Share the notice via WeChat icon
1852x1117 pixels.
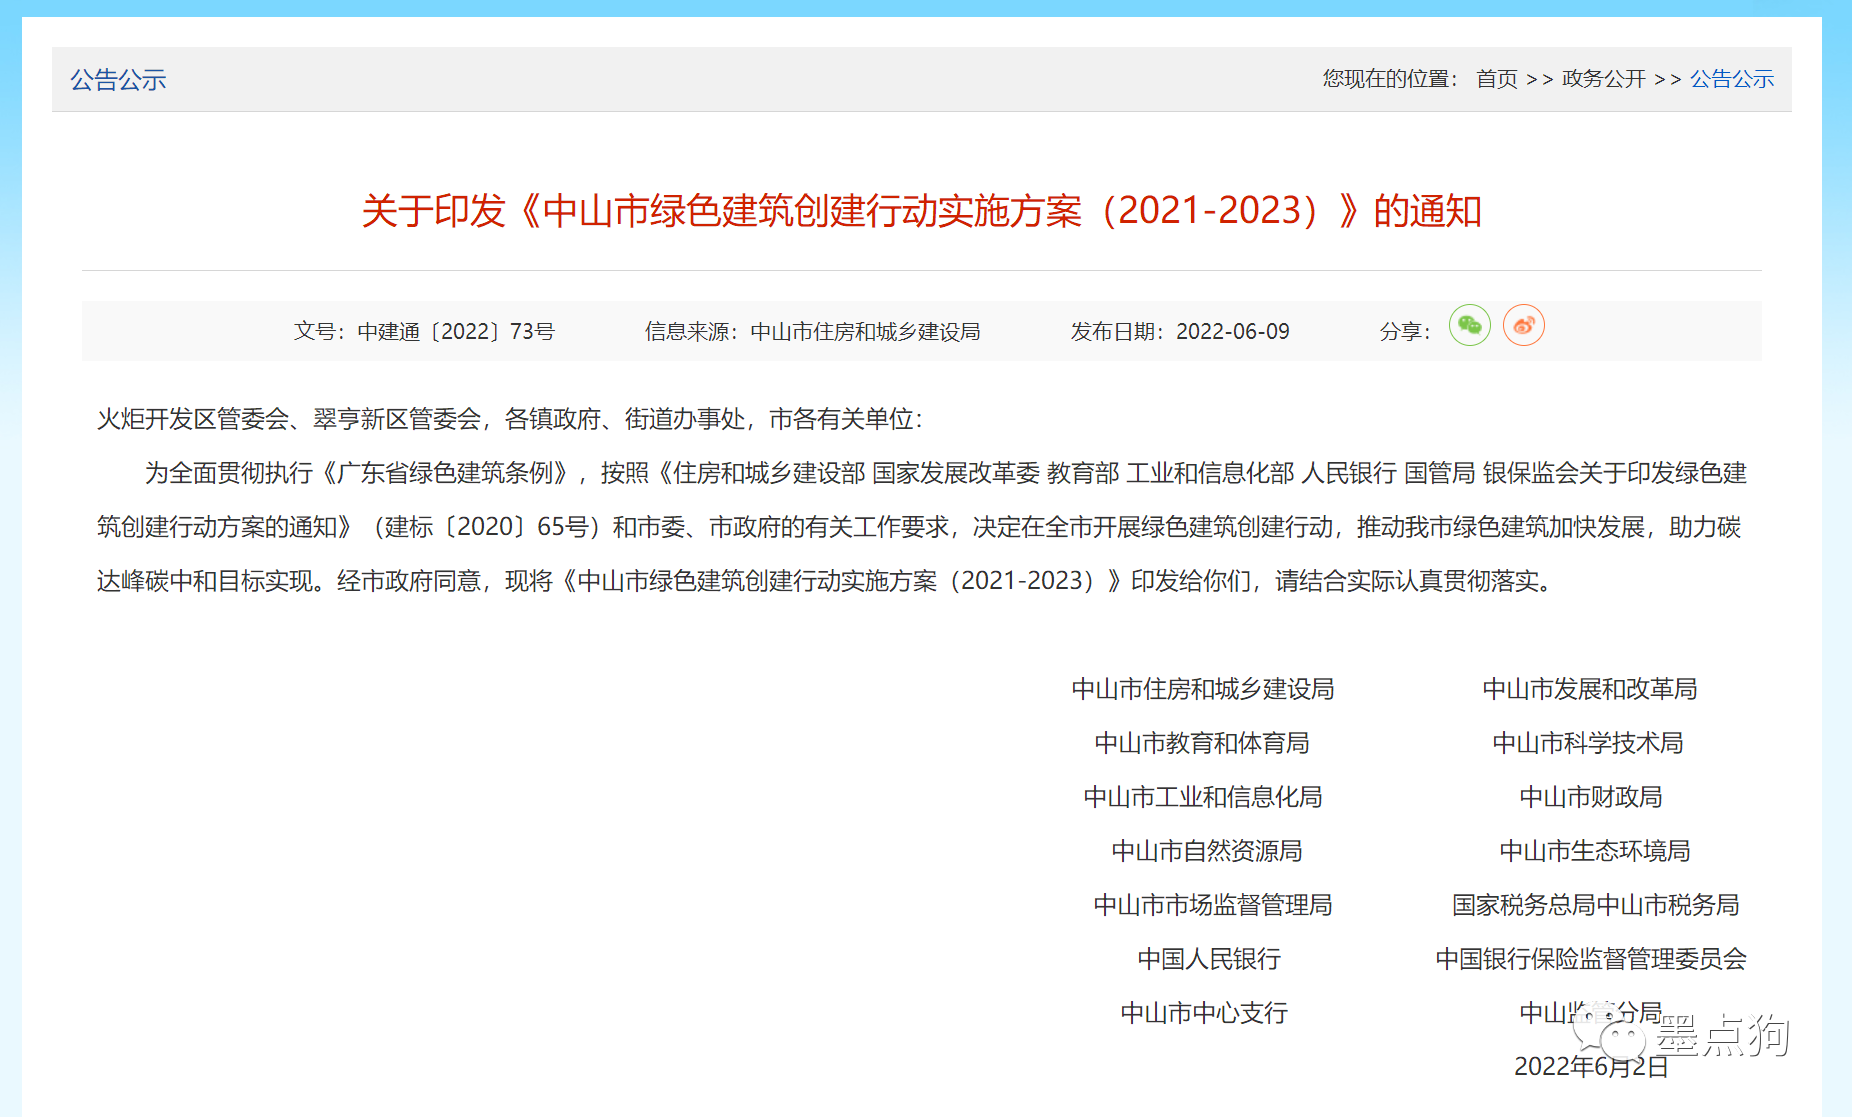[x=1469, y=326]
